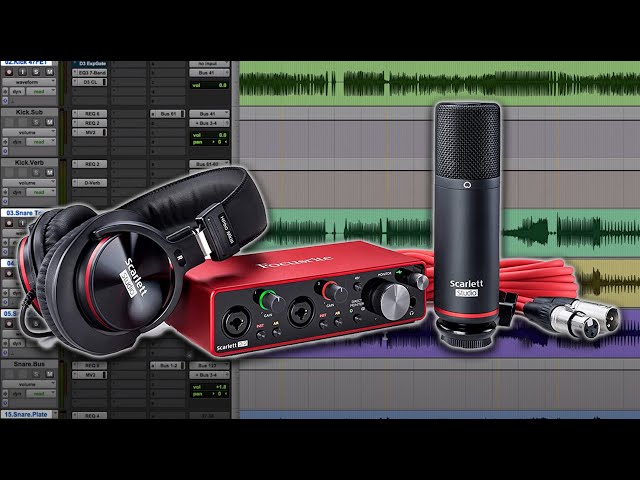Open MV2 insert on Snare.Bus

coord(89,375)
